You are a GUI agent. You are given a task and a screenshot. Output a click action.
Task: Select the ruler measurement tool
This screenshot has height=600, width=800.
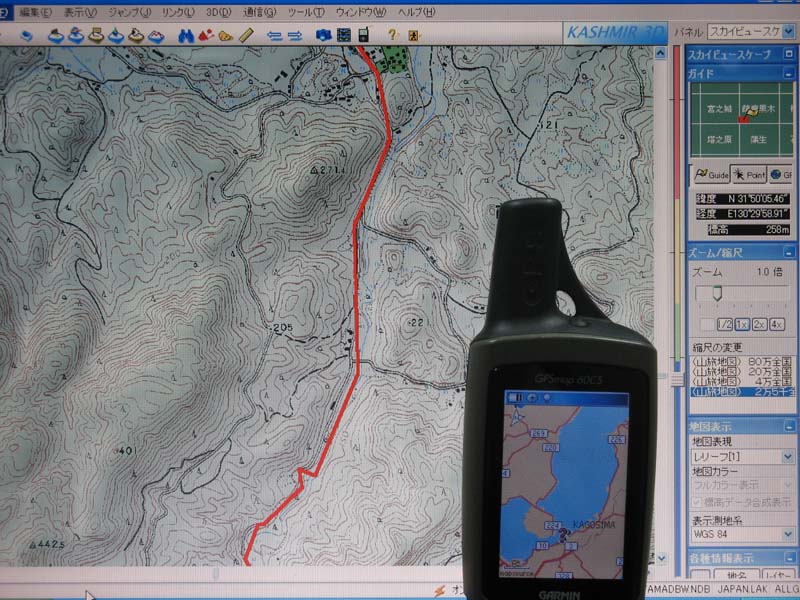(243, 36)
